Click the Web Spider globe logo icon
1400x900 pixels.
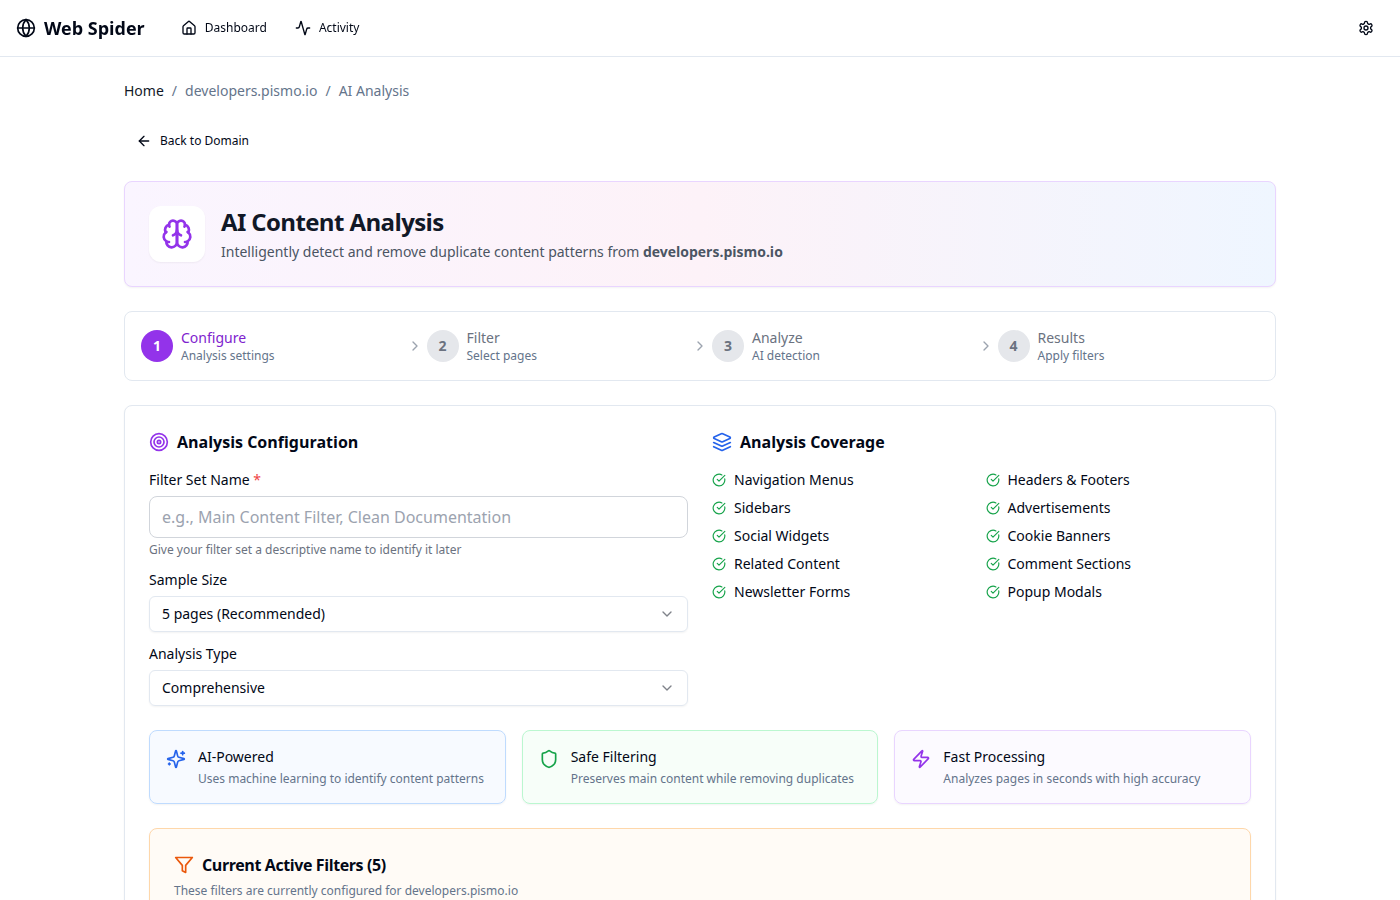(26, 28)
